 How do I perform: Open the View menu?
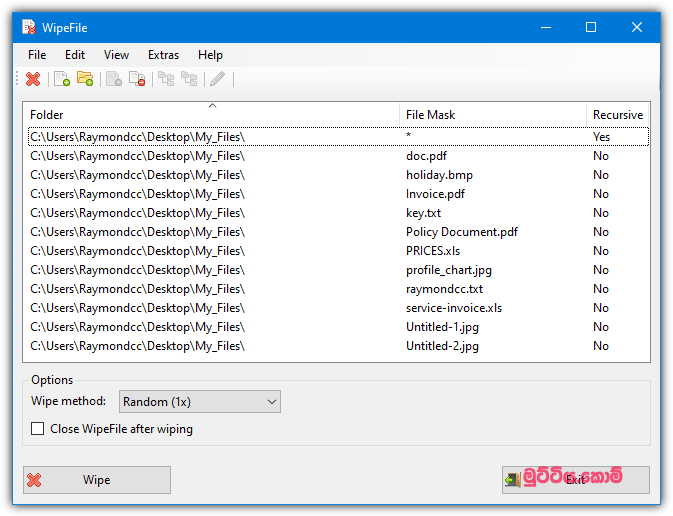point(116,55)
